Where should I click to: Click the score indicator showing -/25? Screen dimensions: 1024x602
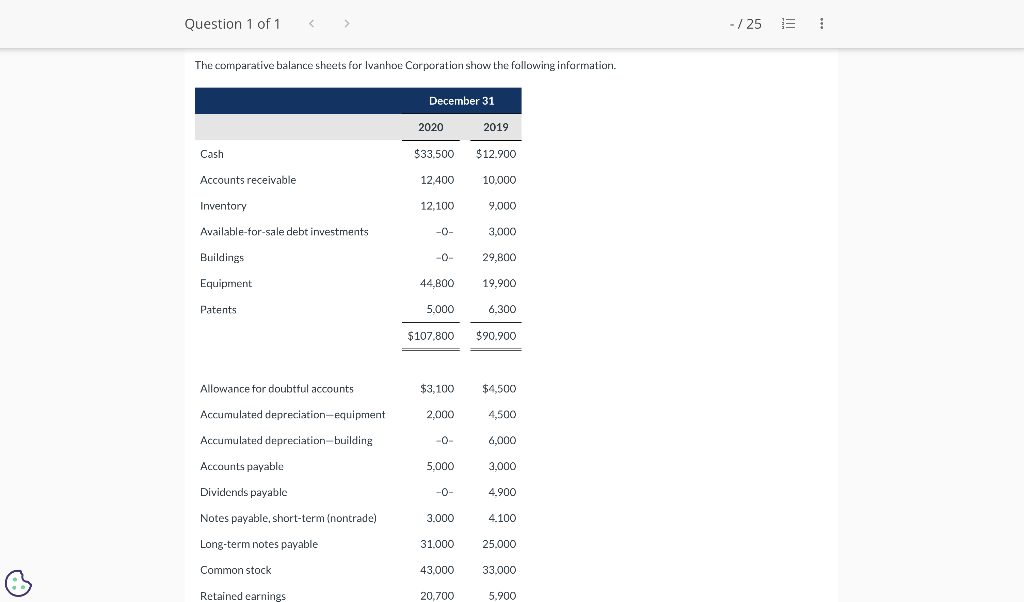746,23
